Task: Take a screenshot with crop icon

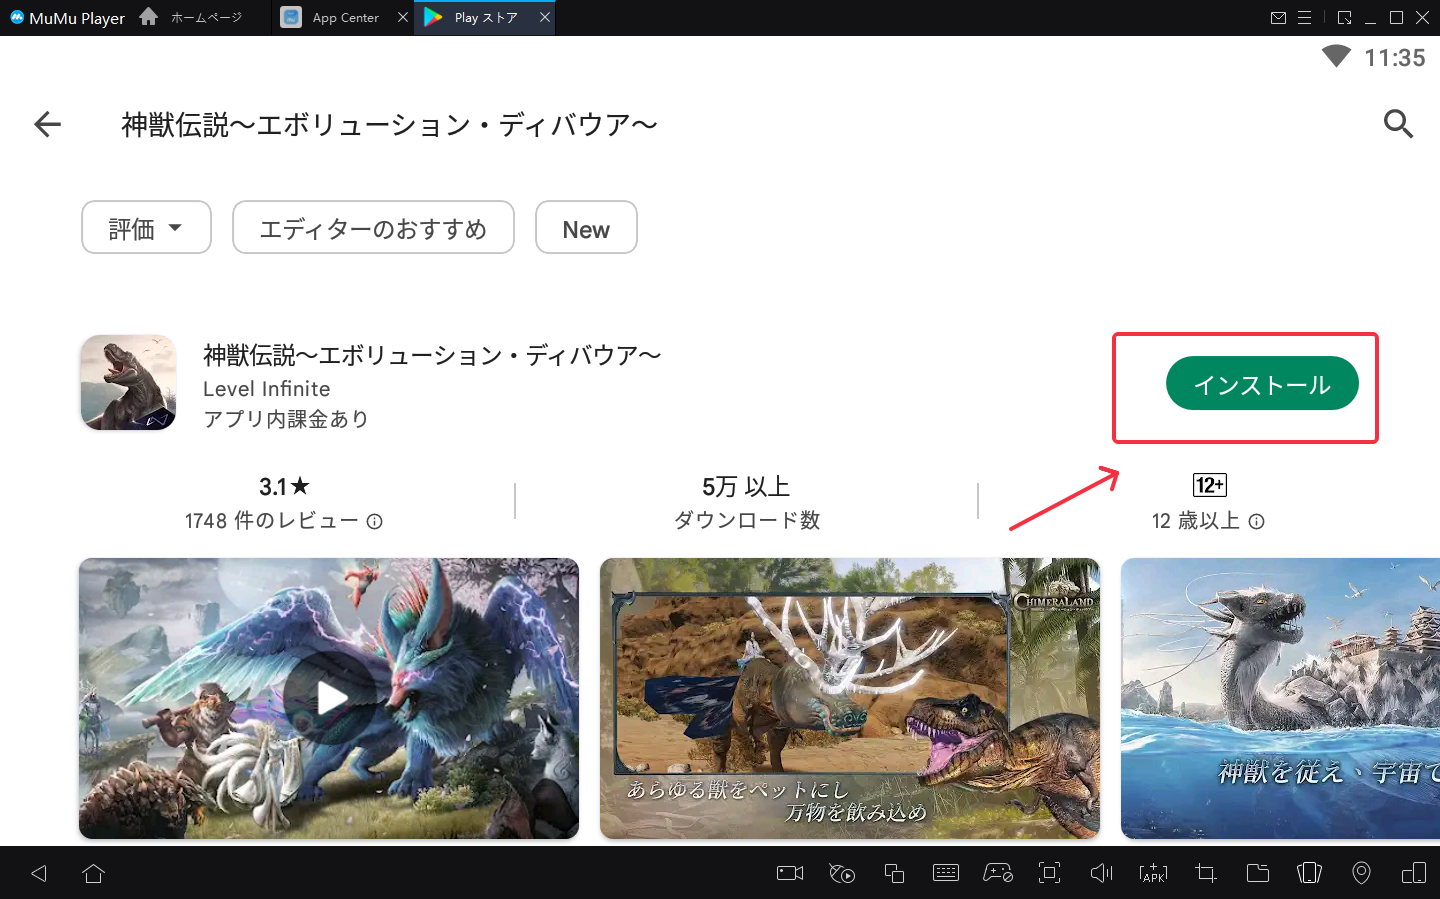Action: (1206, 873)
